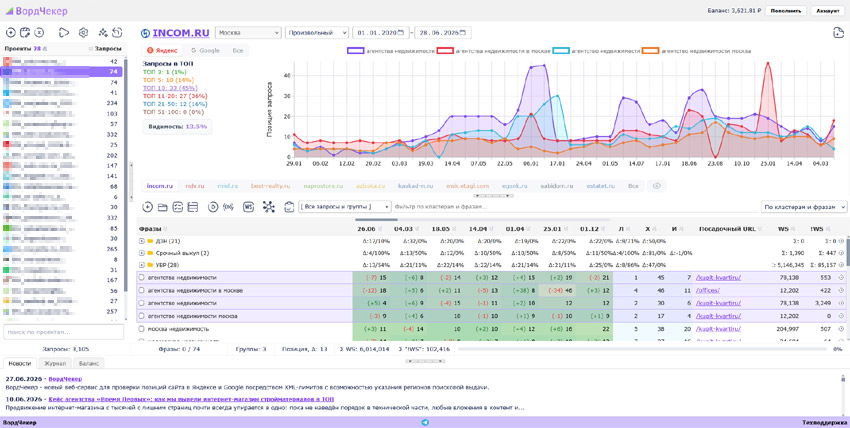Open 'Все запросы и группы' dropdown
Image resolution: width=850 pixels, height=428 pixels.
(345, 206)
